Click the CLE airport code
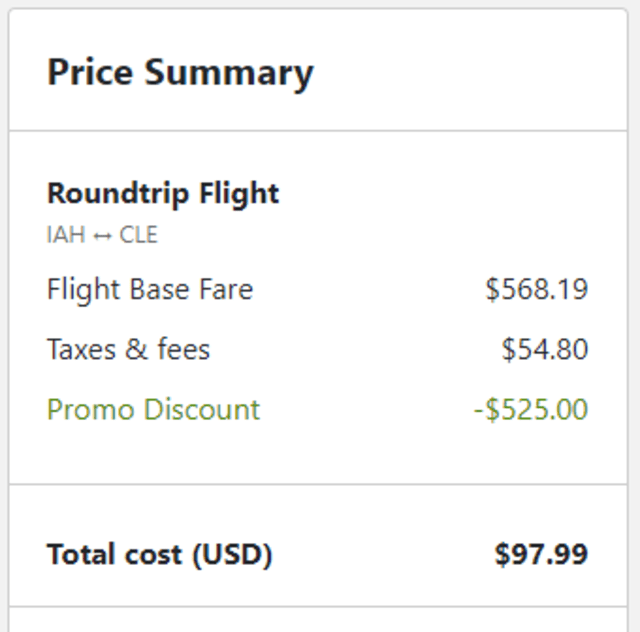640x632 pixels. coord(139,236)
